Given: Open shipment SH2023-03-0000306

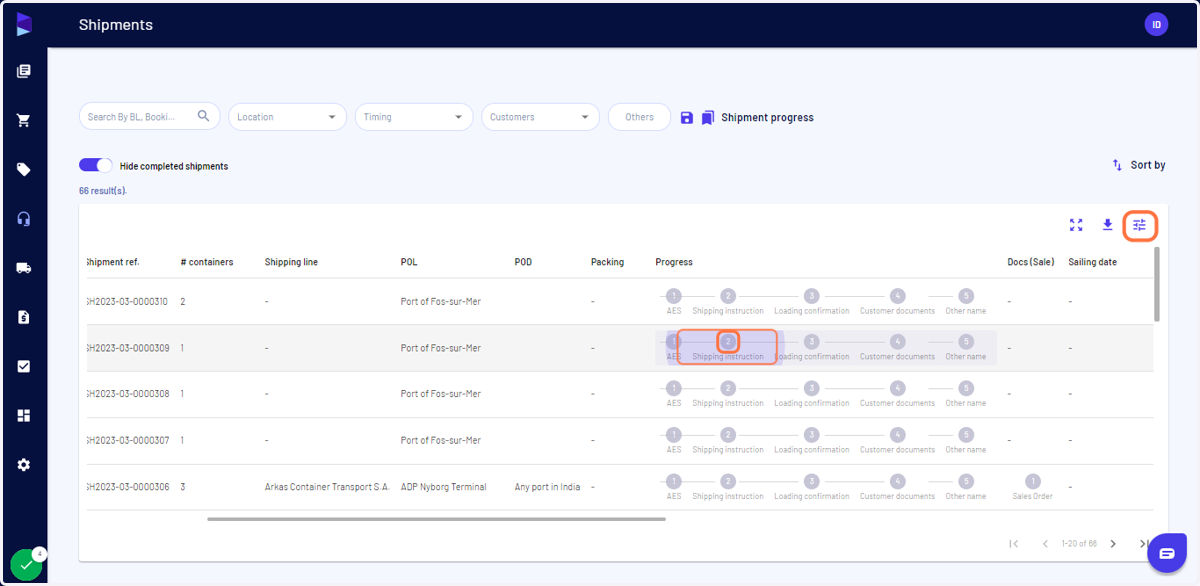Looking at the screenshot, I should coord(128,487).
